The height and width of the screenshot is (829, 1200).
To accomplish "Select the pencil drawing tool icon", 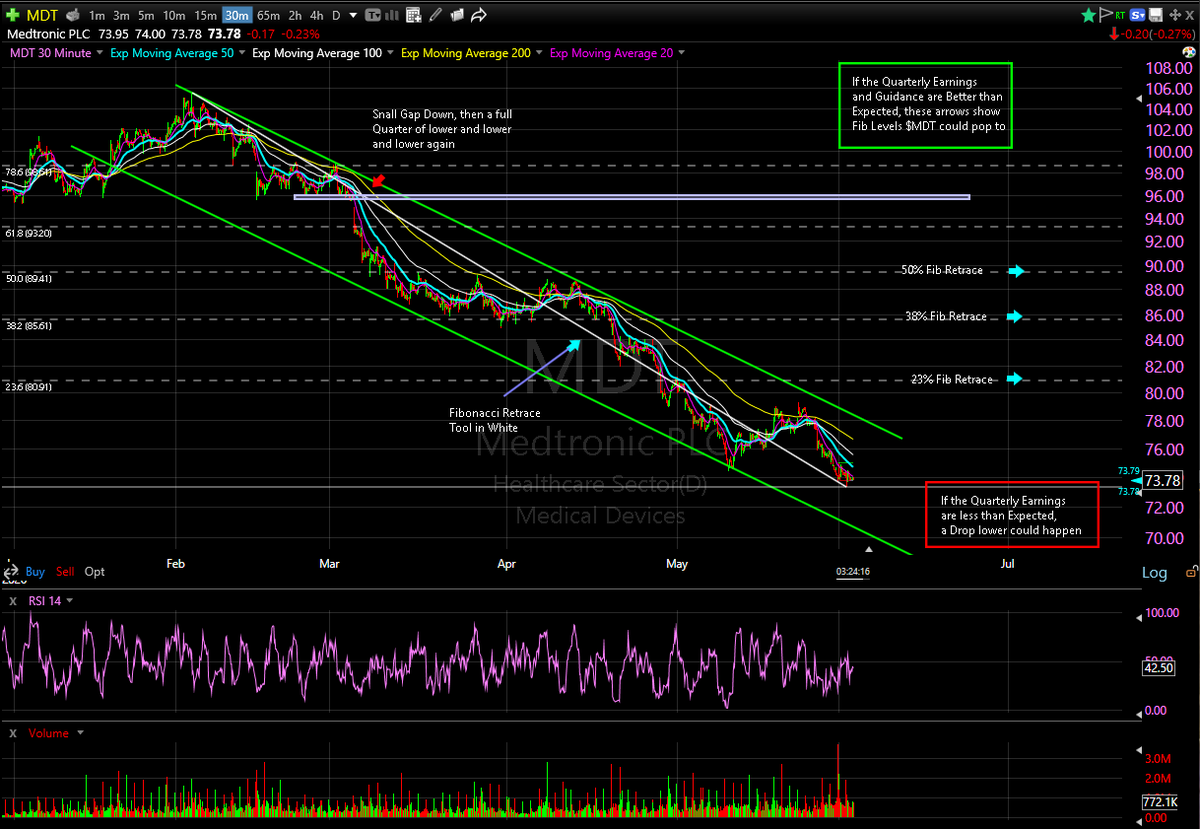I will (x=435, y=15).
